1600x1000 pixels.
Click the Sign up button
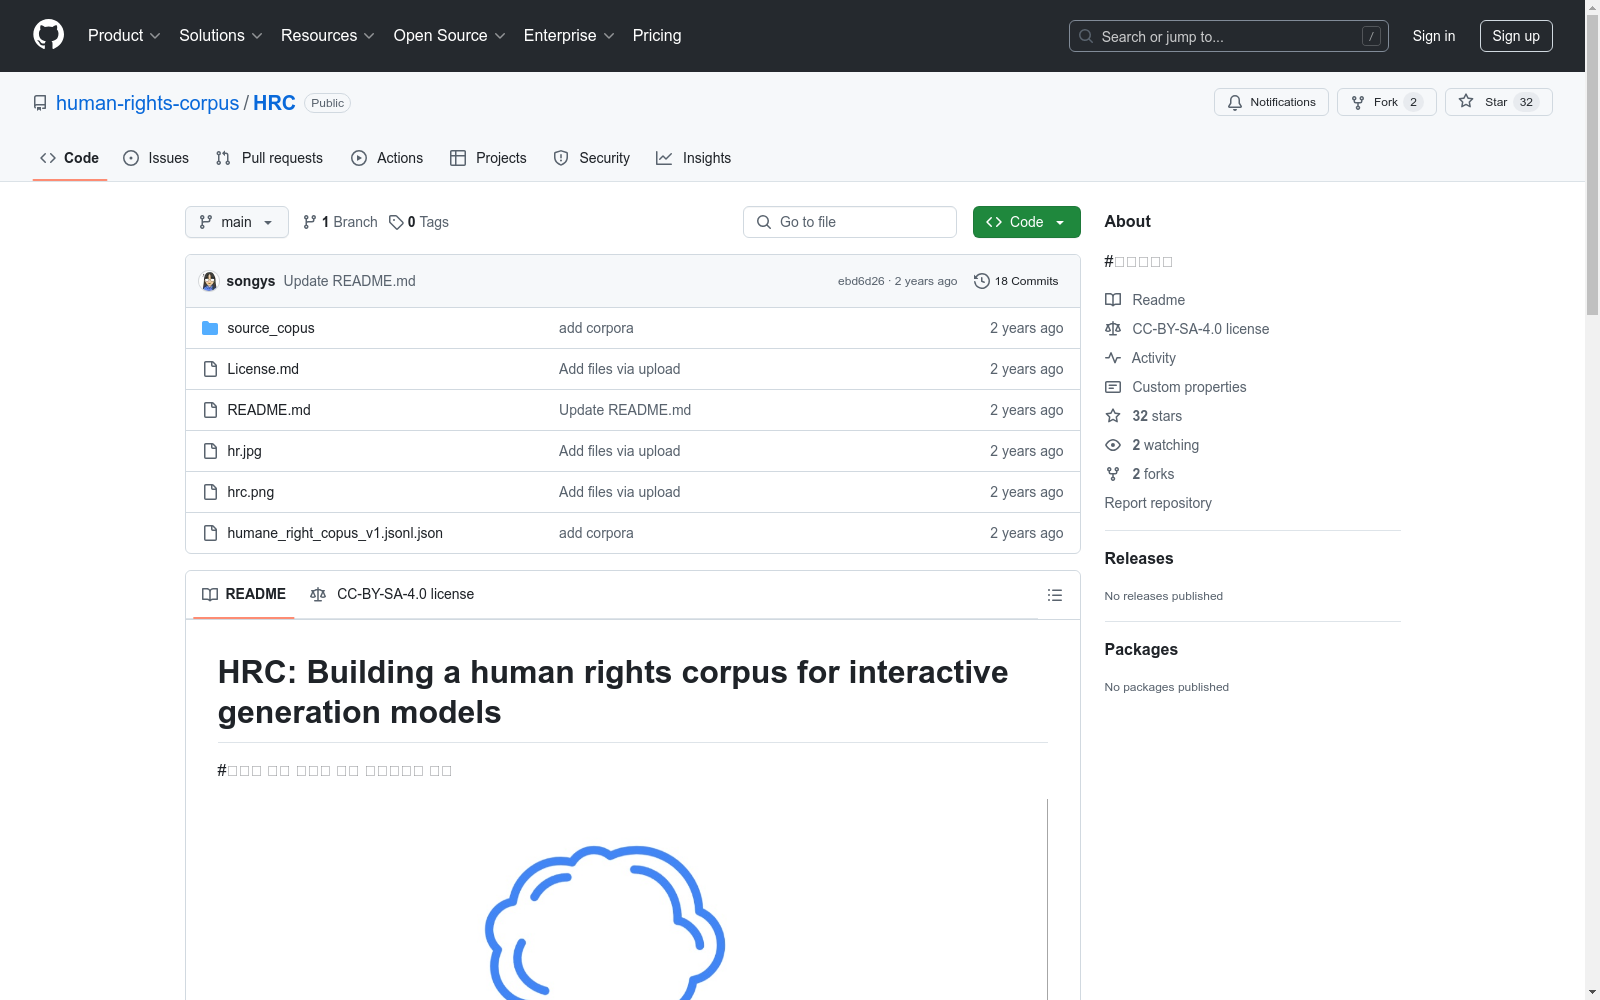1516,36
